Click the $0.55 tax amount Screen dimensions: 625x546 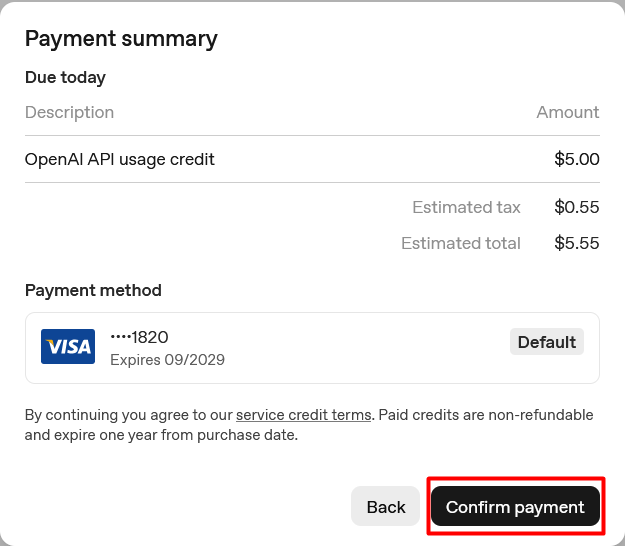click(x=576, y=207)
